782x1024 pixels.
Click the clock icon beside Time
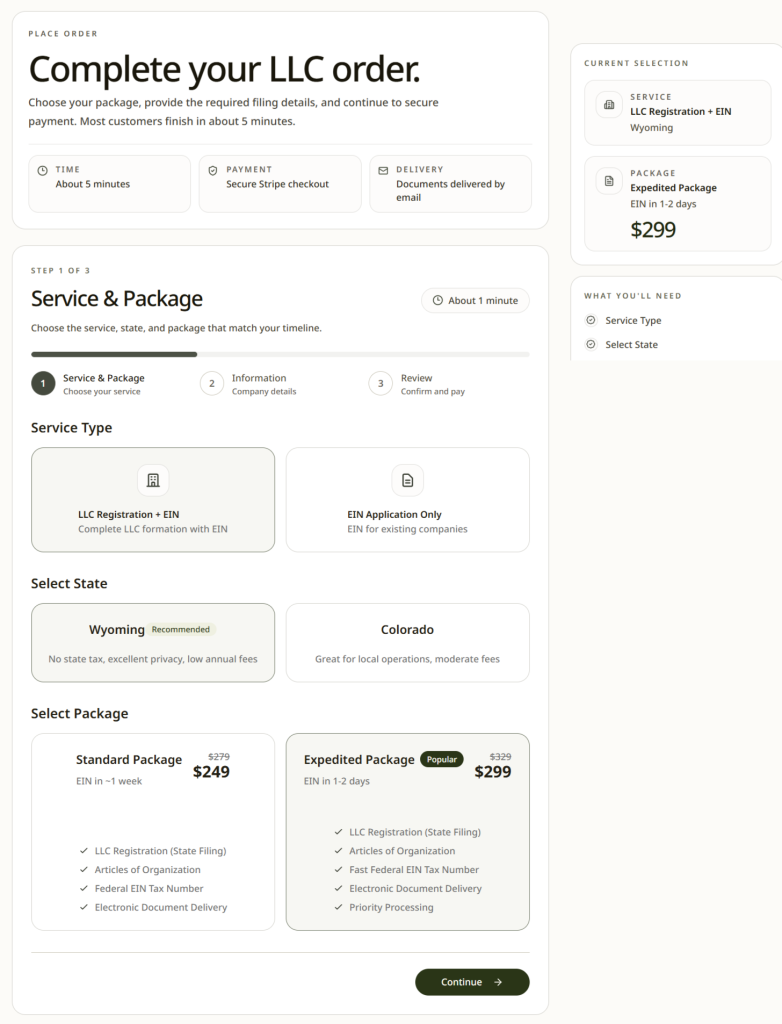[42, 171]
